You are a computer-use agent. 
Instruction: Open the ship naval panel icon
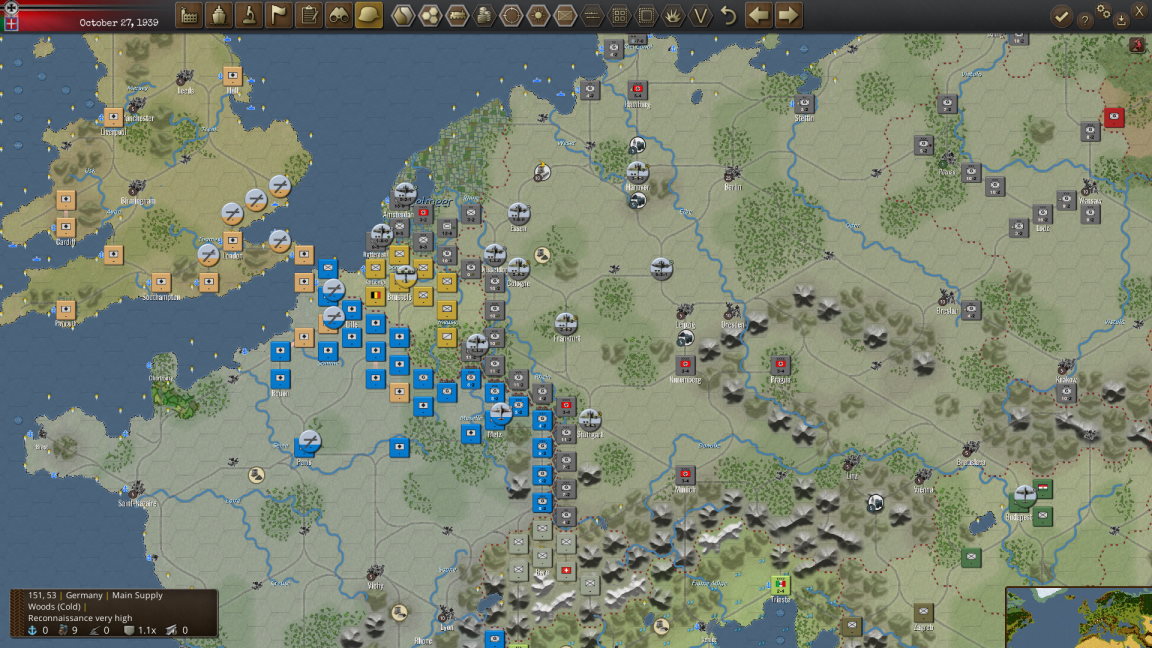(x=219, y=15)
